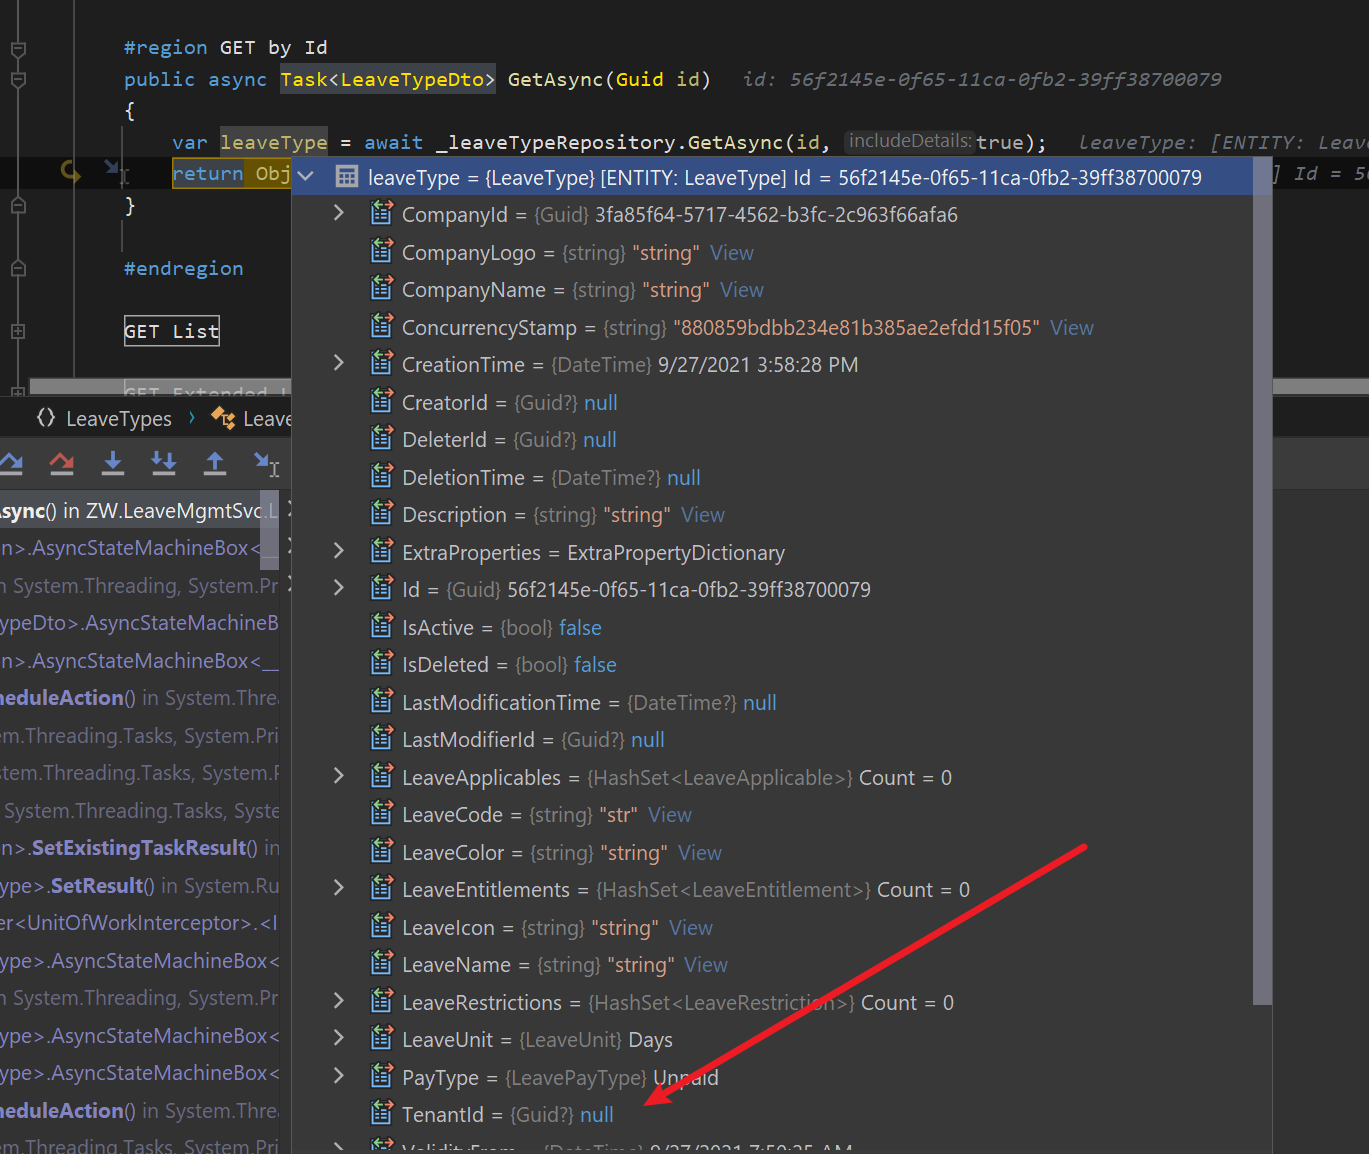
Task: Collapse the GetAsync method fold marker
Action: click(x=18, y=79)
